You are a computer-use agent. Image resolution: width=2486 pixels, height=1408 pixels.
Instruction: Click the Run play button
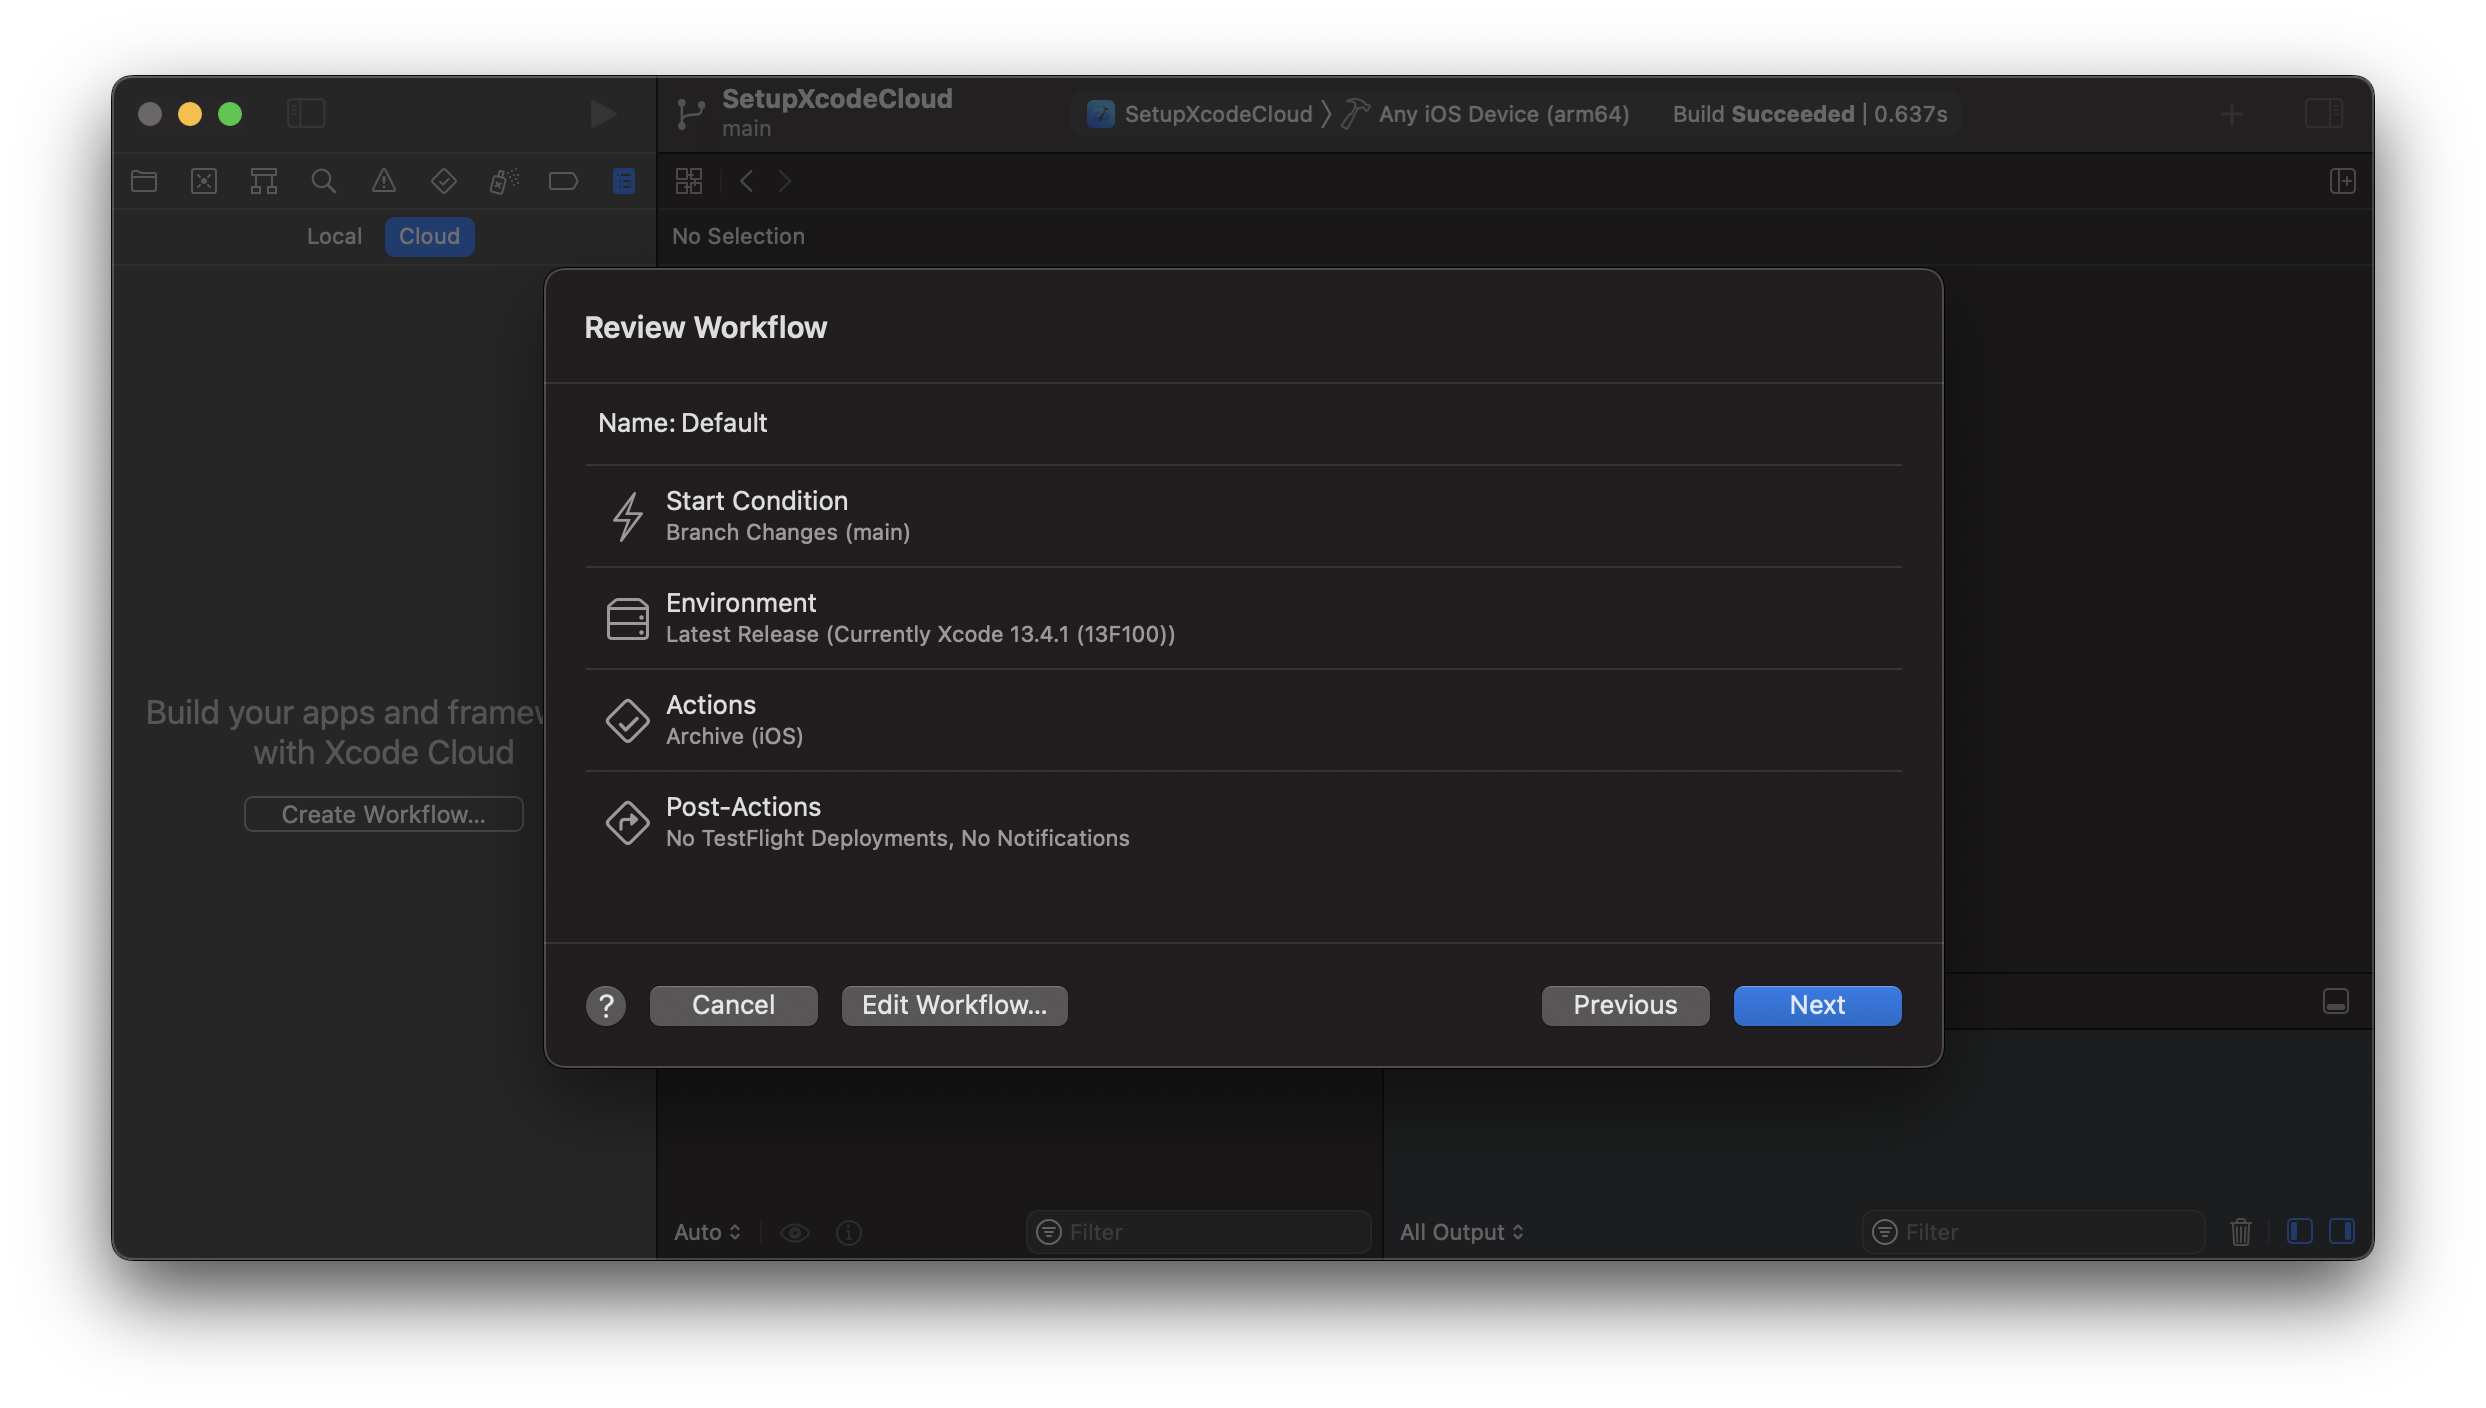[603, 113]
